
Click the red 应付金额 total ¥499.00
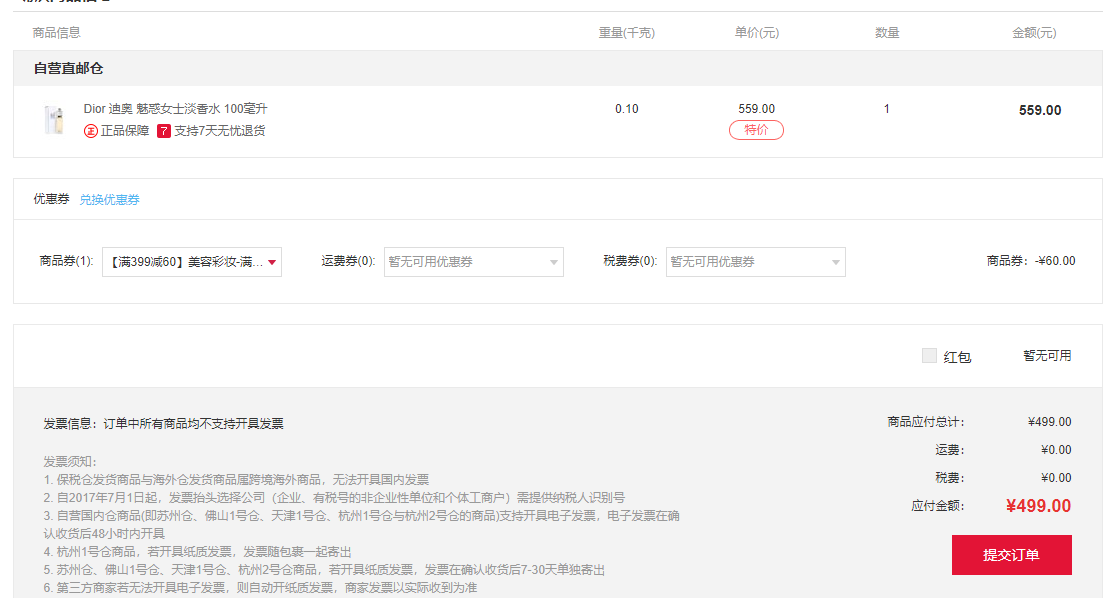tap(1038, 506)
